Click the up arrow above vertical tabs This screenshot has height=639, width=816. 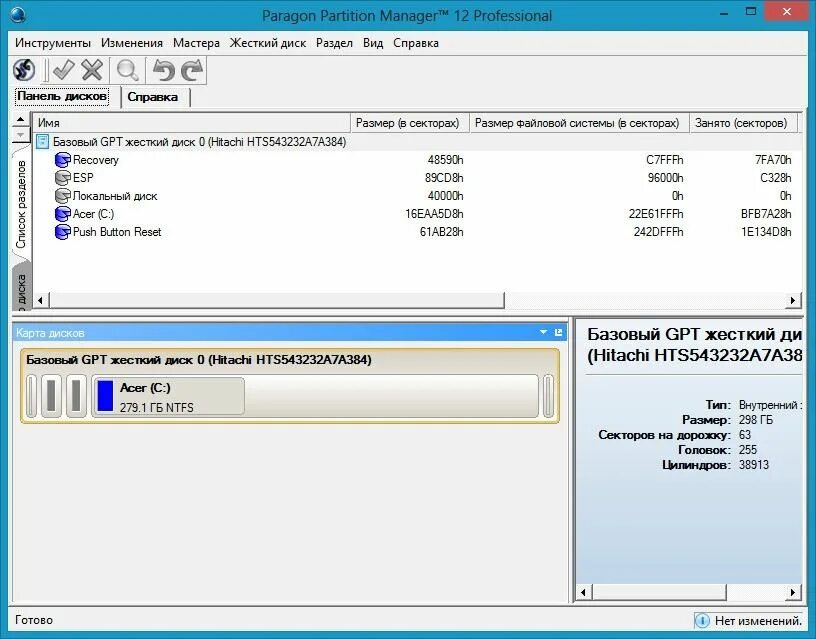tap(20, 120)
